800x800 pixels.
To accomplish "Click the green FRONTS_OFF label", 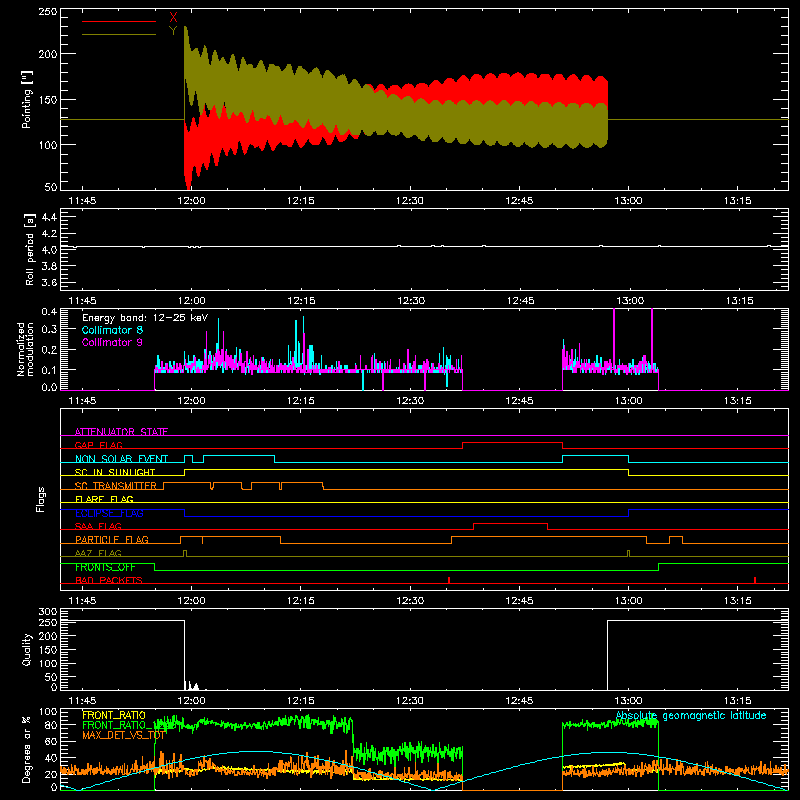I will 105,567.
